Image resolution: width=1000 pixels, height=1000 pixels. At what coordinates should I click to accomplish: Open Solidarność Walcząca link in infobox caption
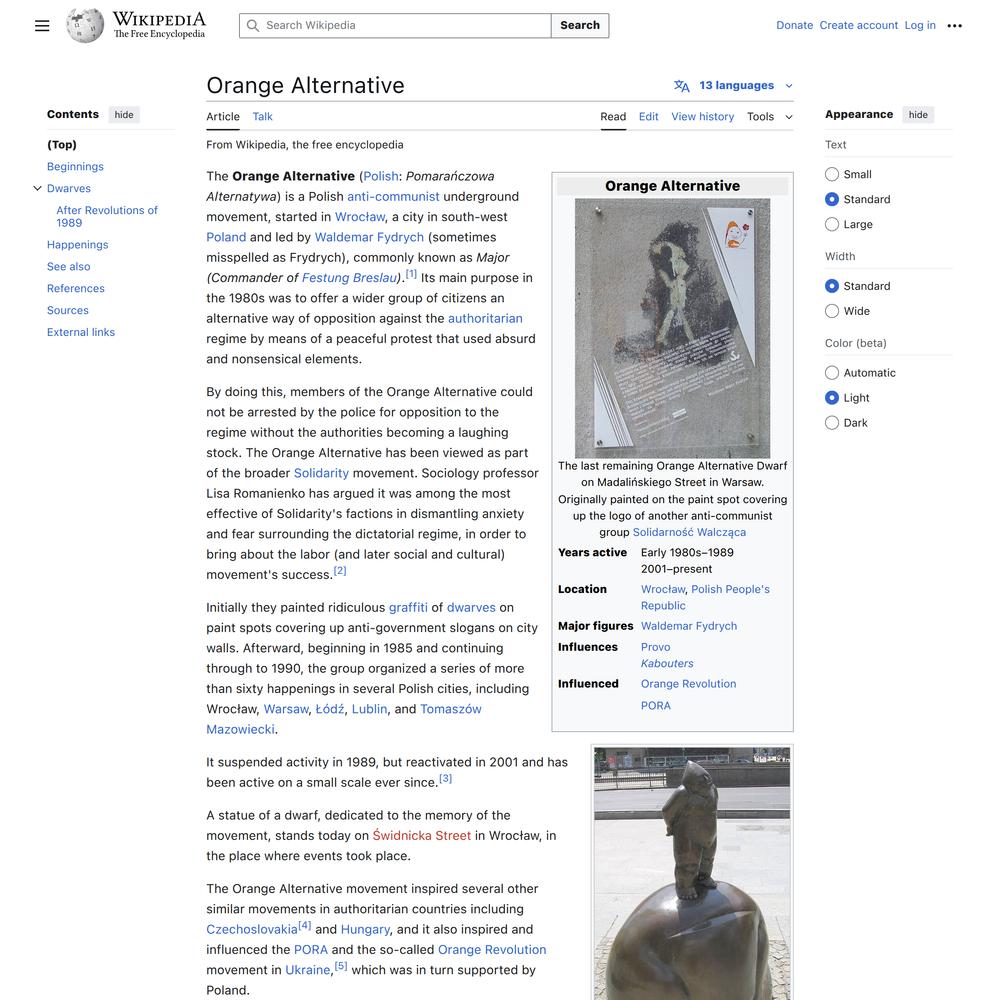coord(689,532)
